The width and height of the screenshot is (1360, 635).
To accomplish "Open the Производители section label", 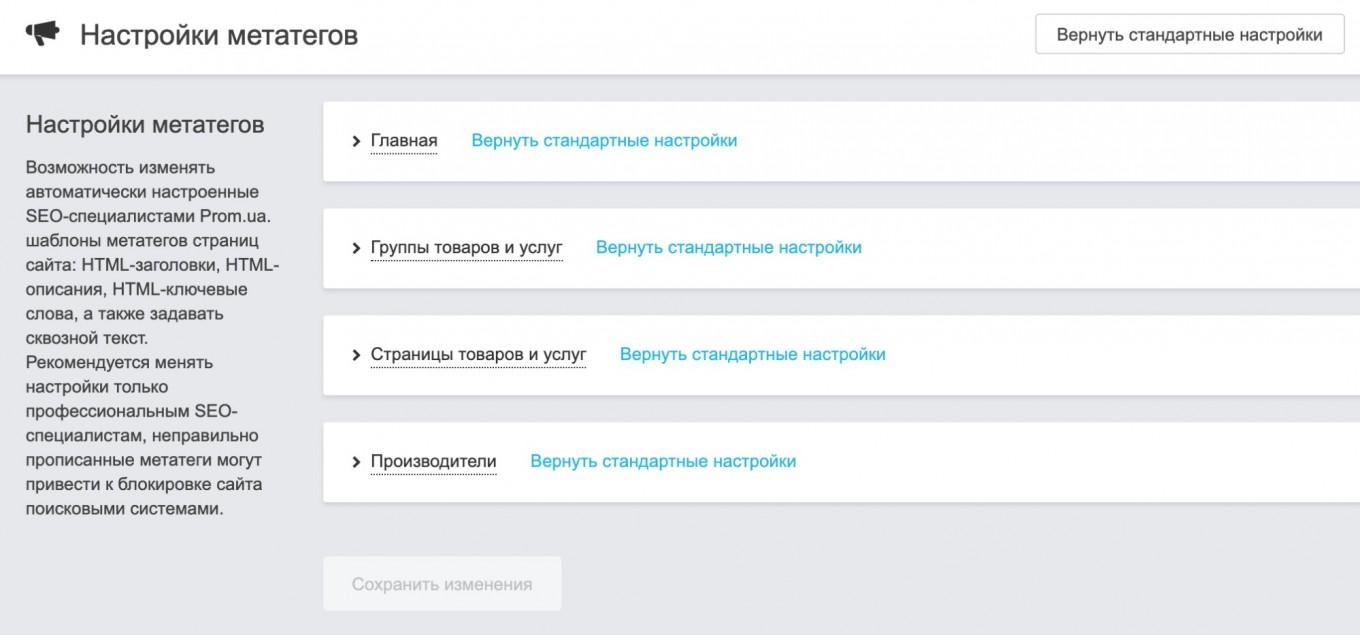I will (433, 462).
